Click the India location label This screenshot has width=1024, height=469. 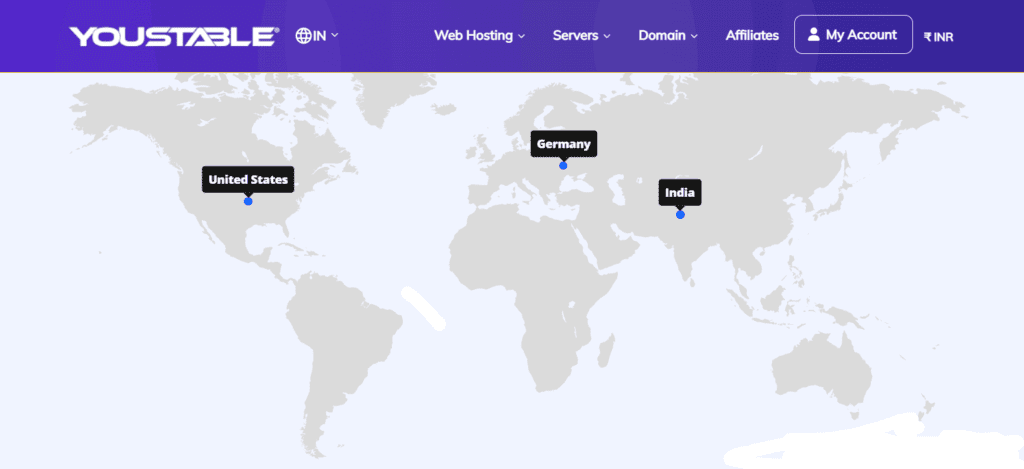tap(680, 192)
